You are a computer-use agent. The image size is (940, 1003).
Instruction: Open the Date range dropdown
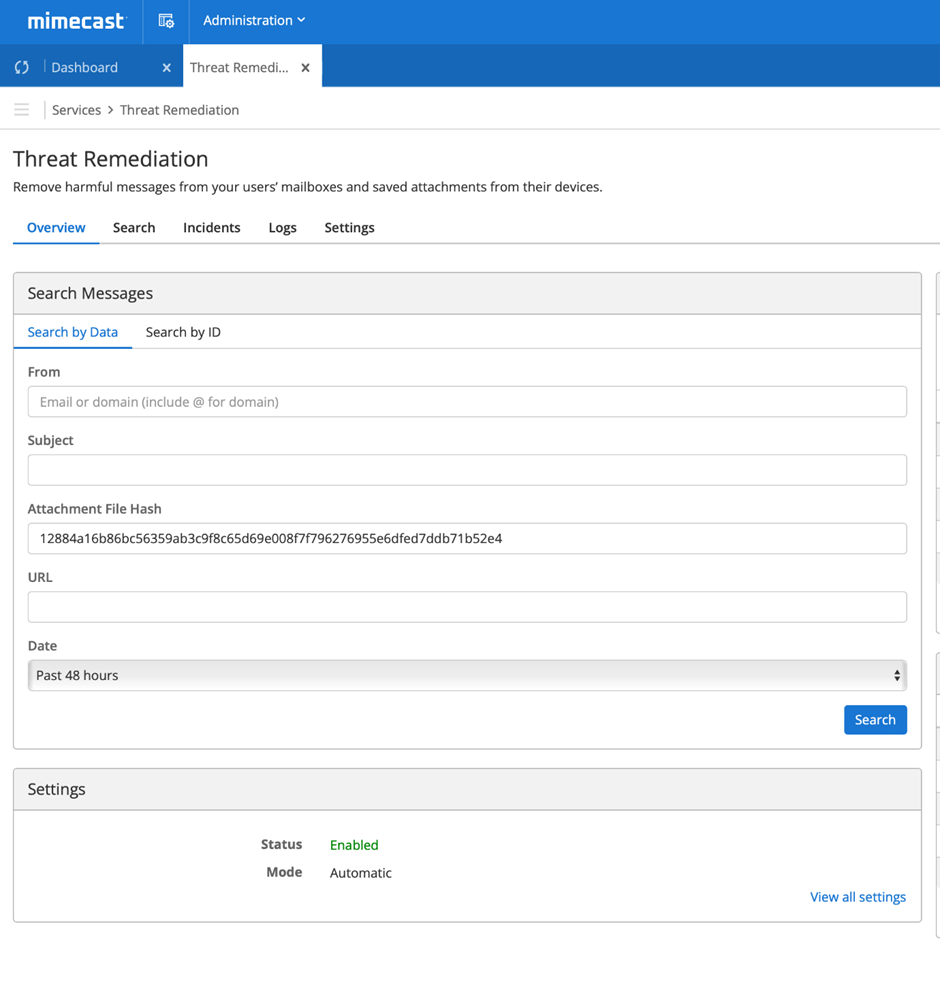coord(467,676)
